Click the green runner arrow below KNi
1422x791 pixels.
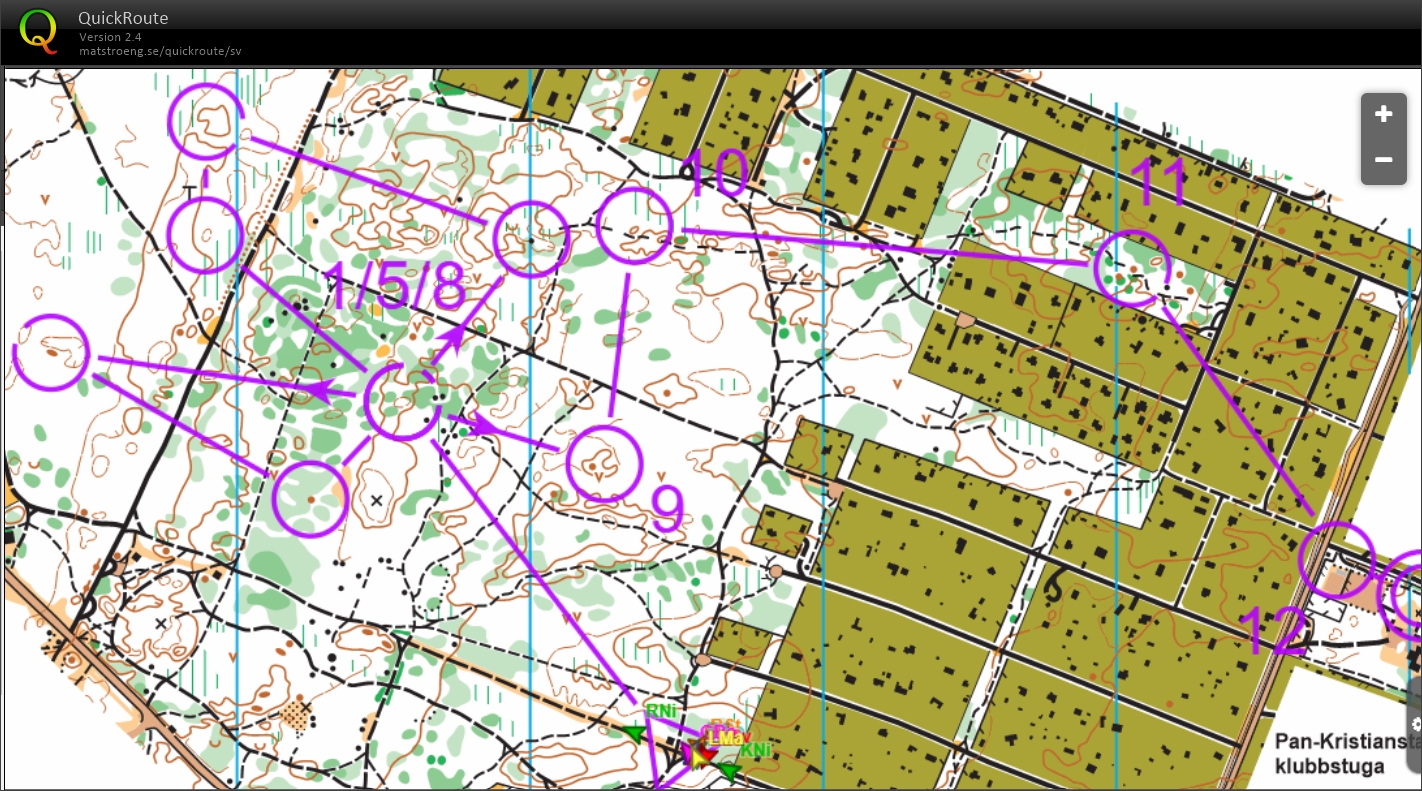click(730, 771)
